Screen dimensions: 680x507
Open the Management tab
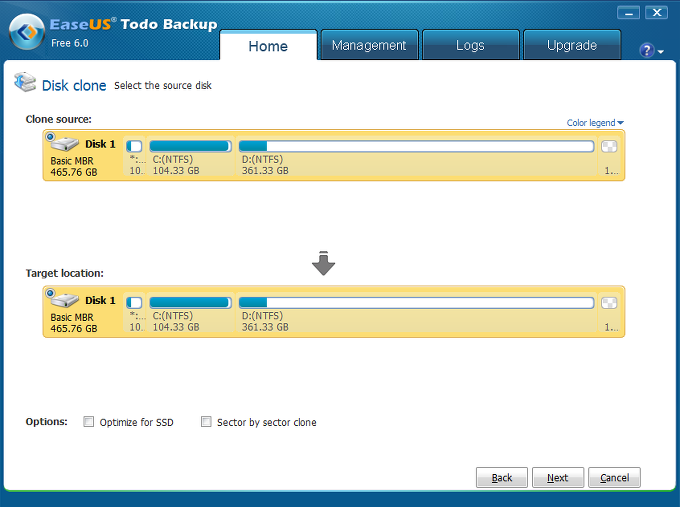click(369, 45)
